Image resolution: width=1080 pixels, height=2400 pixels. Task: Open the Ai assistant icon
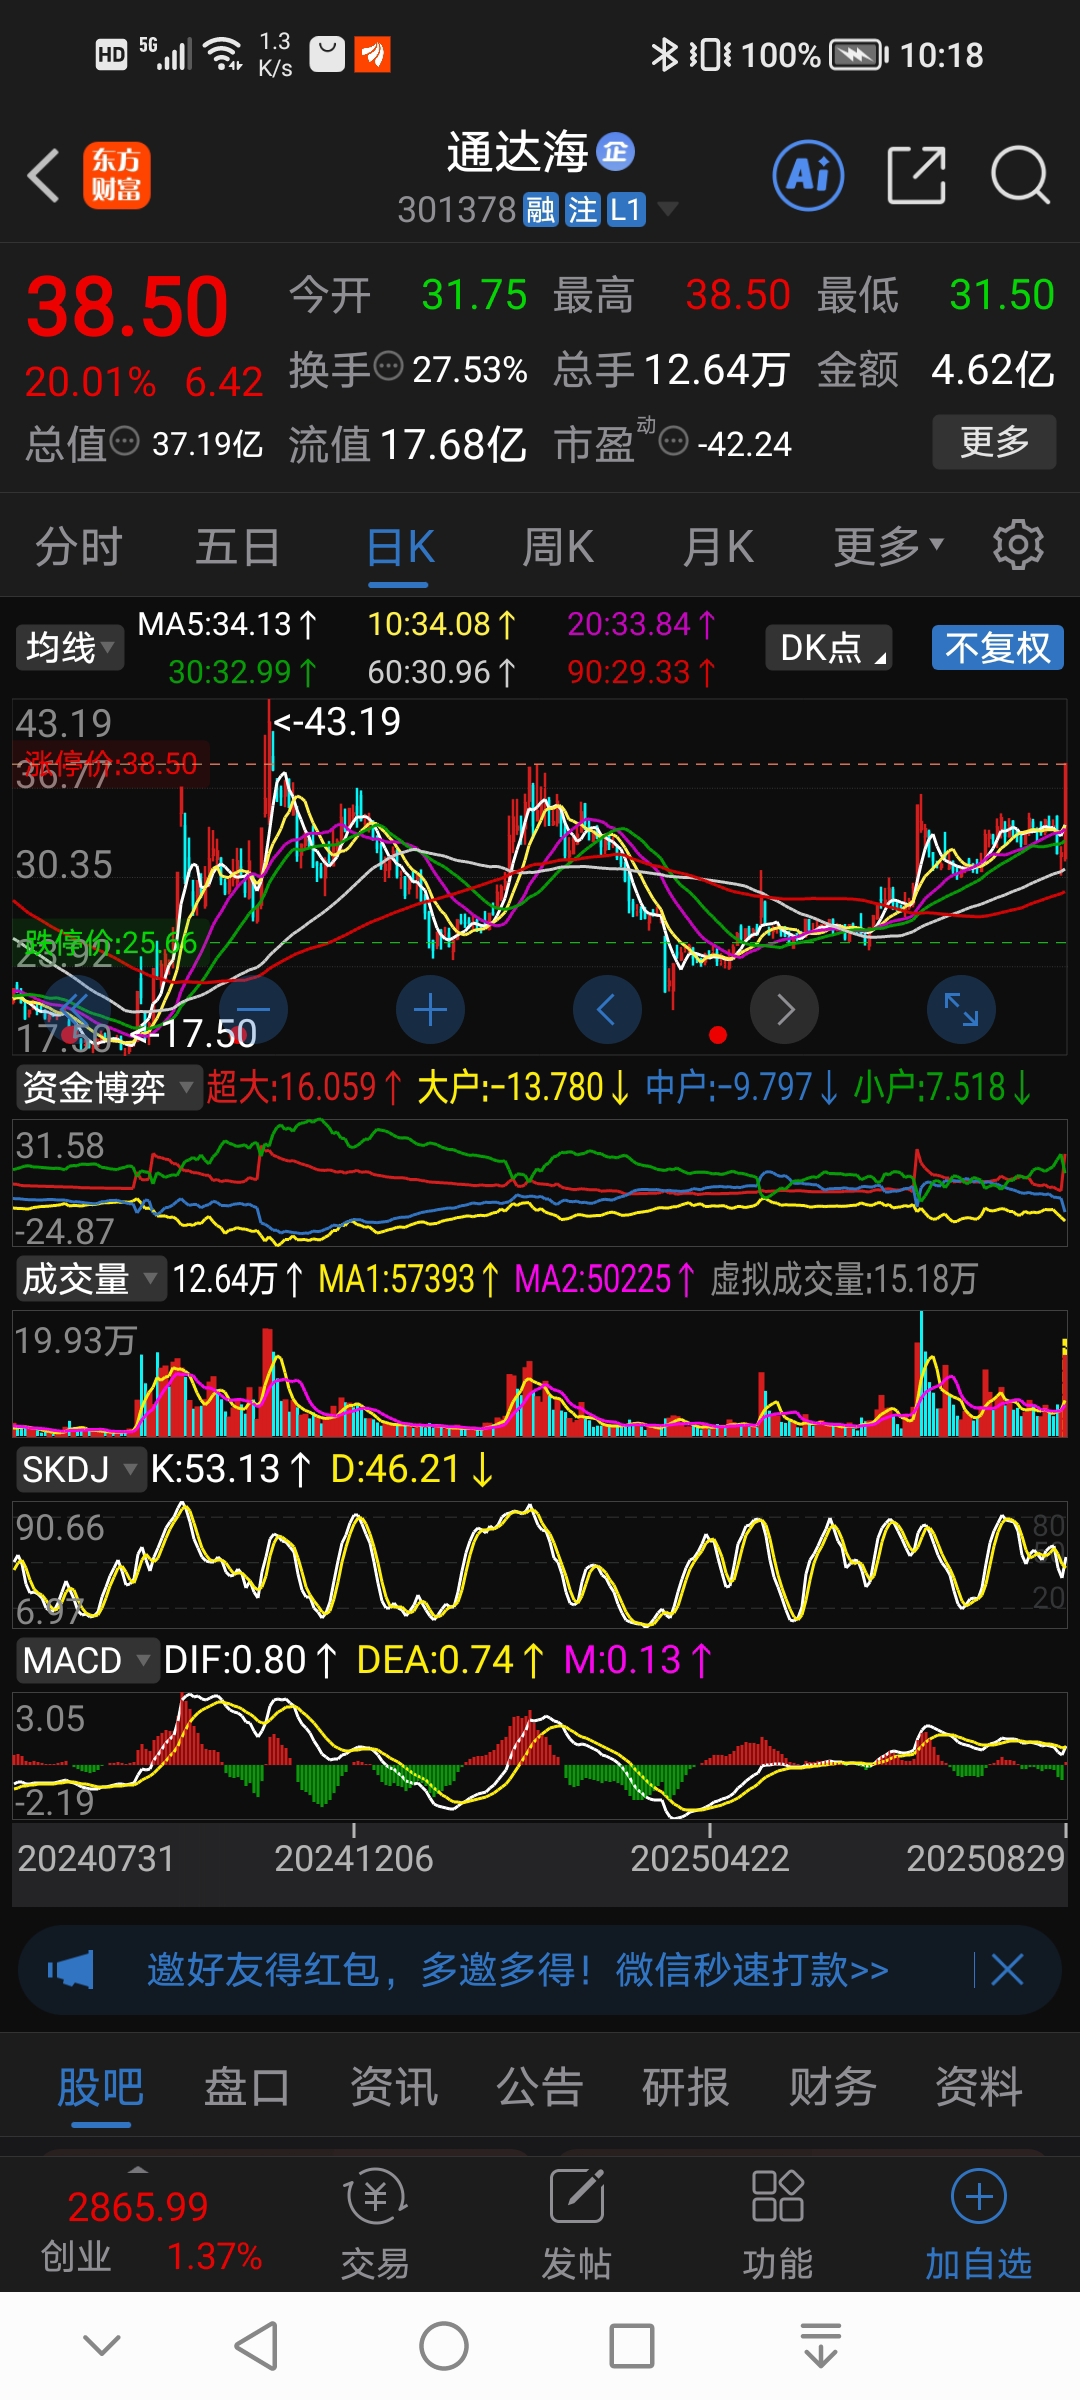(808, 176)
